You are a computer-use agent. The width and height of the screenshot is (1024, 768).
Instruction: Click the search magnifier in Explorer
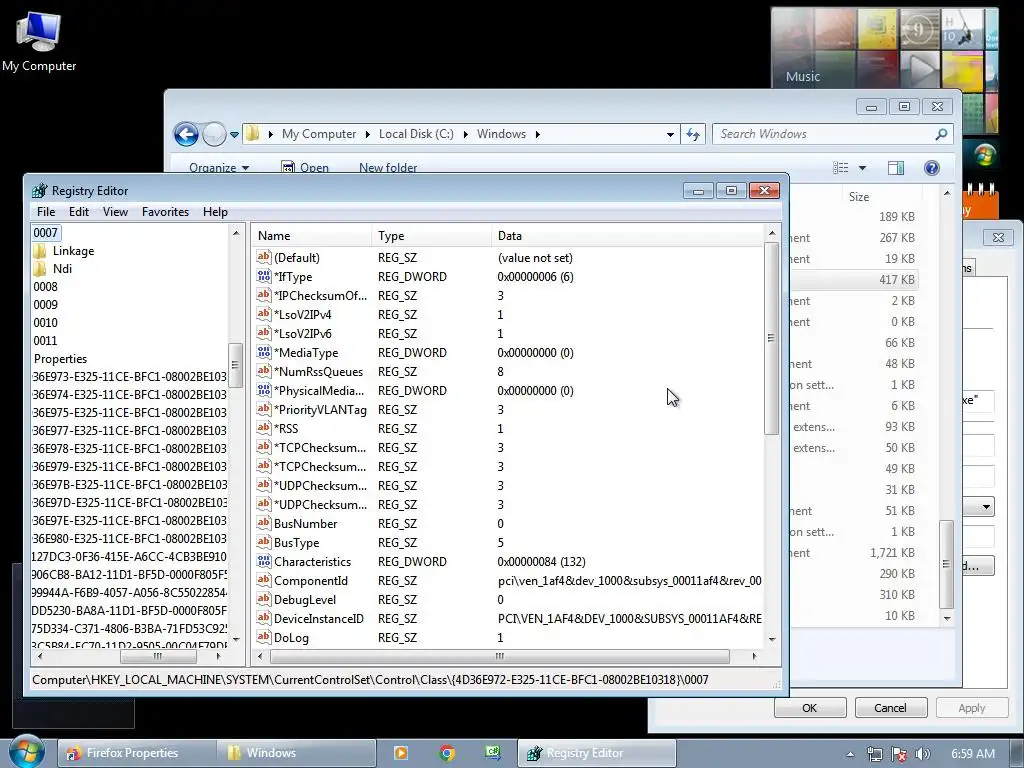coord(941,135)
